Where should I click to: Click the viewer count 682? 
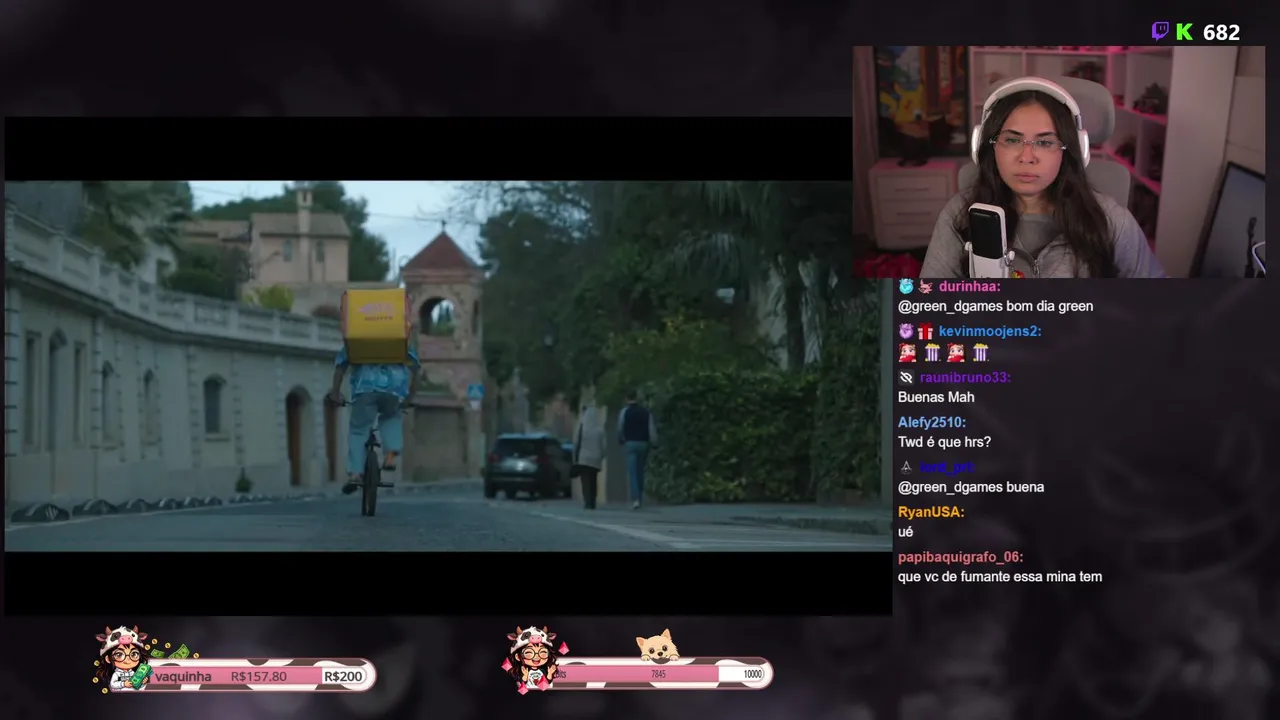coord(1221,33)
